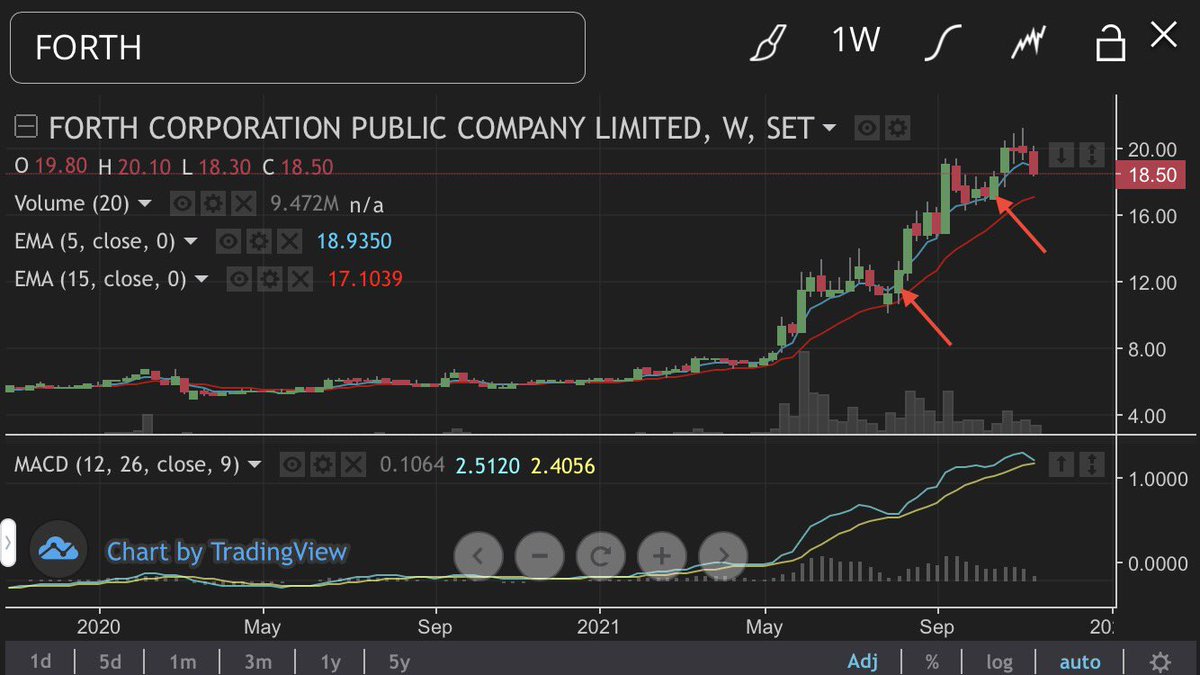
Task: Click the FORTH symbol search field
Action: [x=297, y=47]
